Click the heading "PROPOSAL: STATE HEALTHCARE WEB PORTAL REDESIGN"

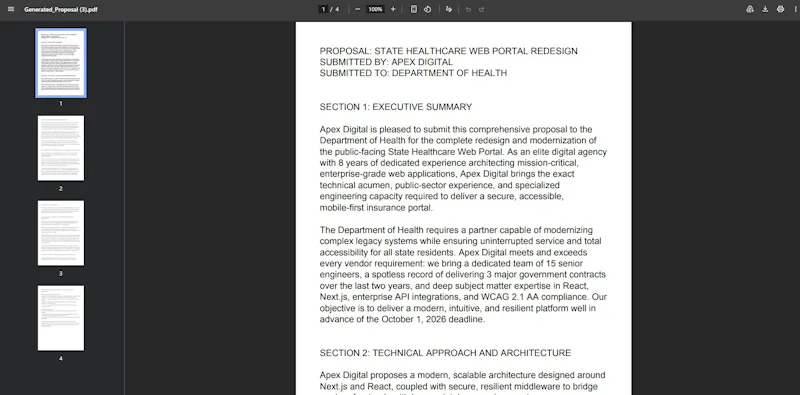[448, 51]
